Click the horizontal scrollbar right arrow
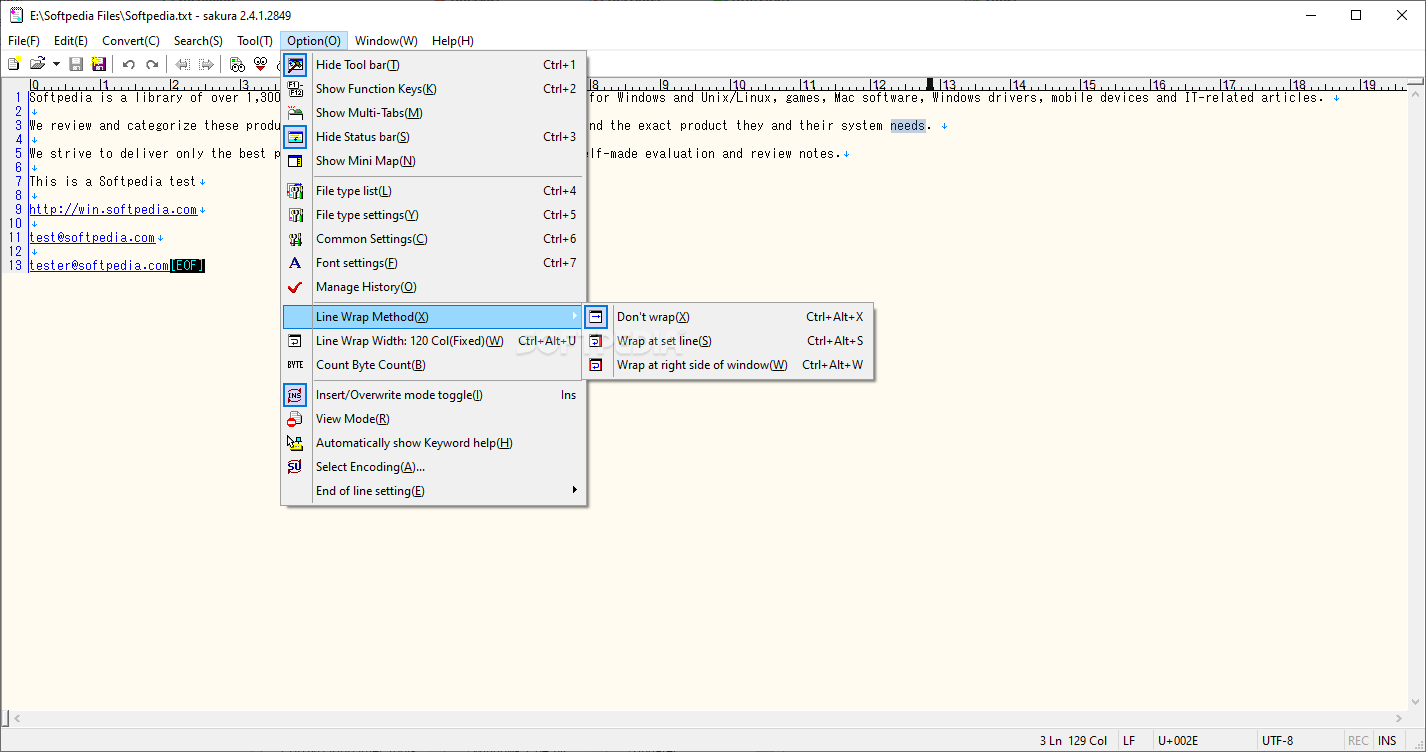 point(1401,718)
